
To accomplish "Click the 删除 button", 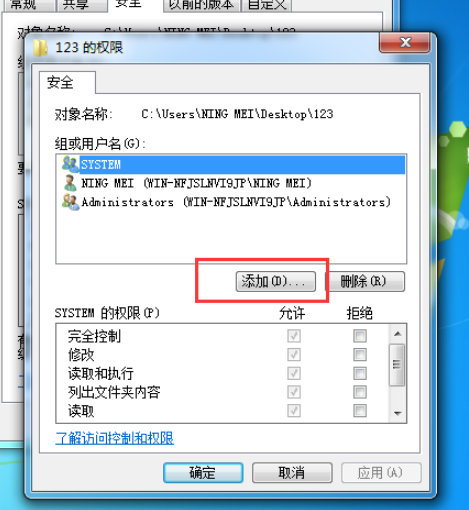I will 365,282.
